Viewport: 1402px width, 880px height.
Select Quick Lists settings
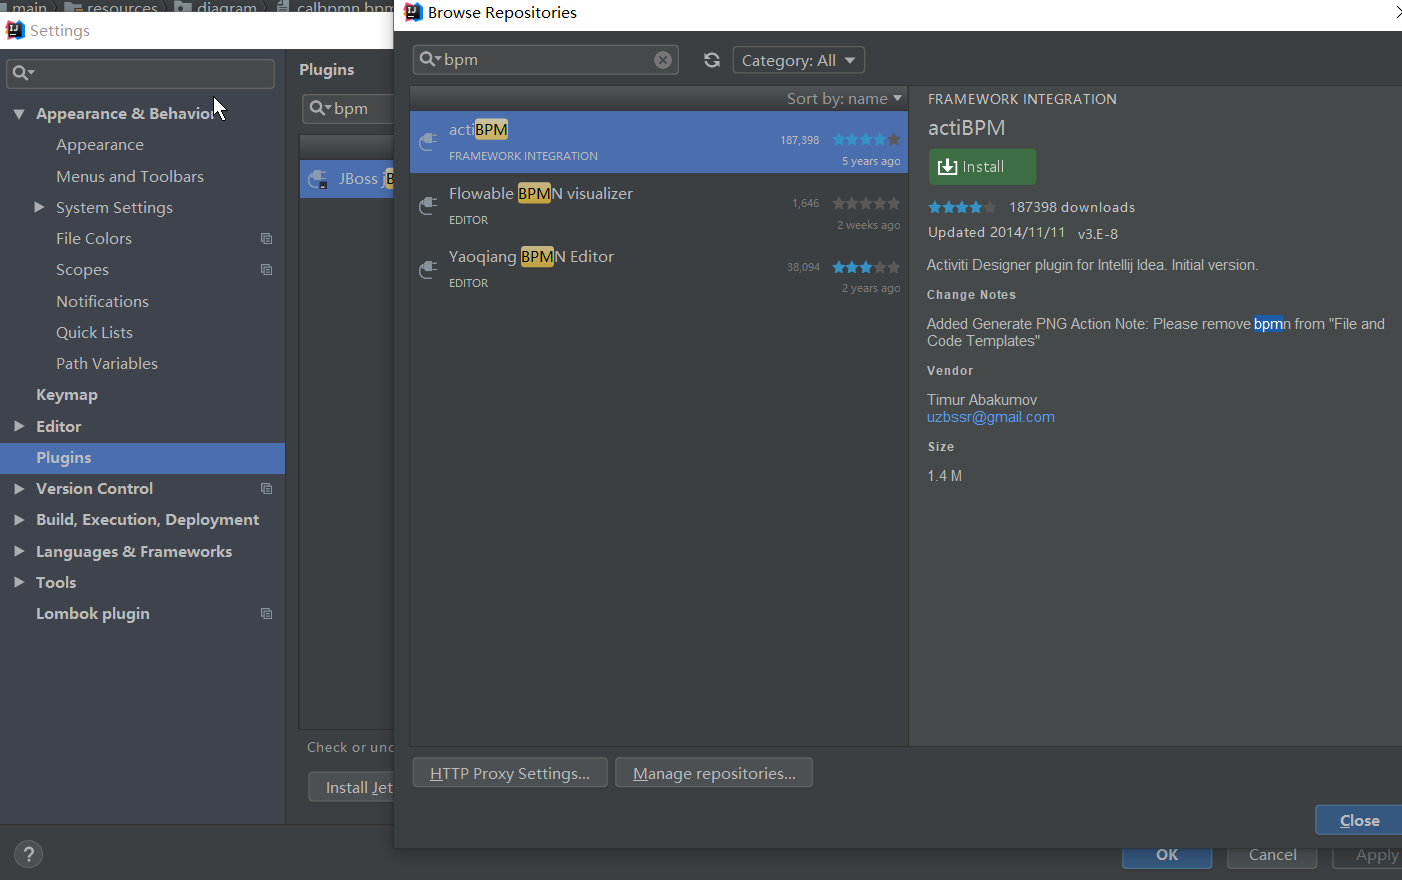click(x=94, y=332)
